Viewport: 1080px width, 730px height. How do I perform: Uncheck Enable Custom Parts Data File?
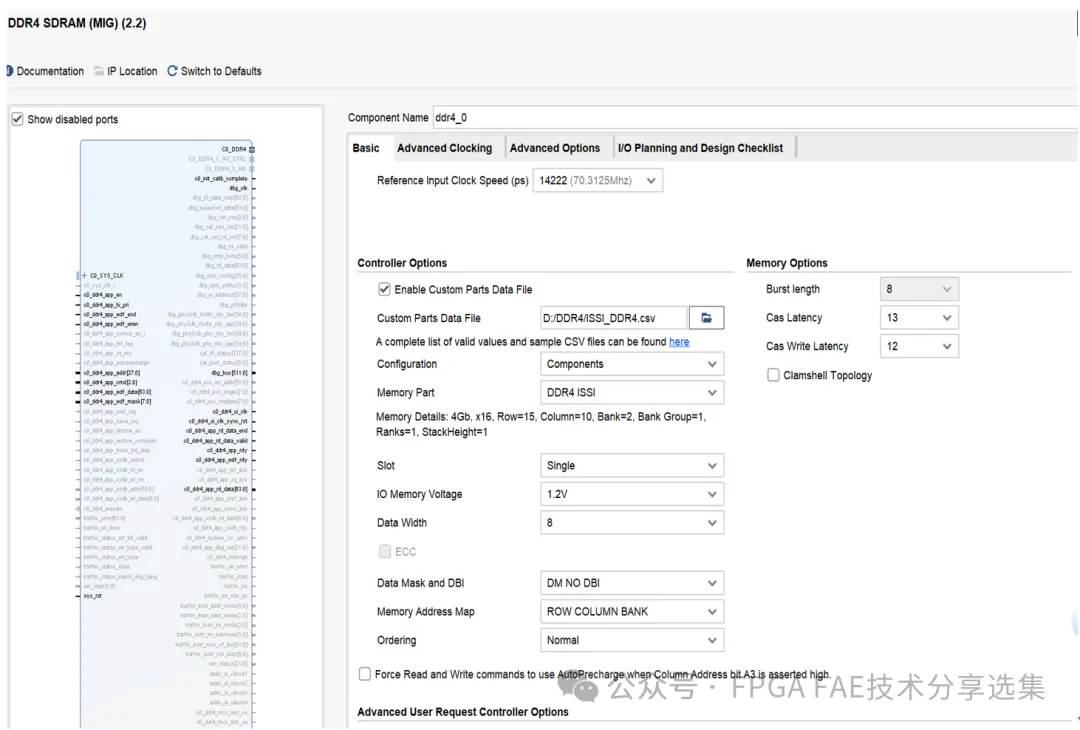(x=384, y=289)
